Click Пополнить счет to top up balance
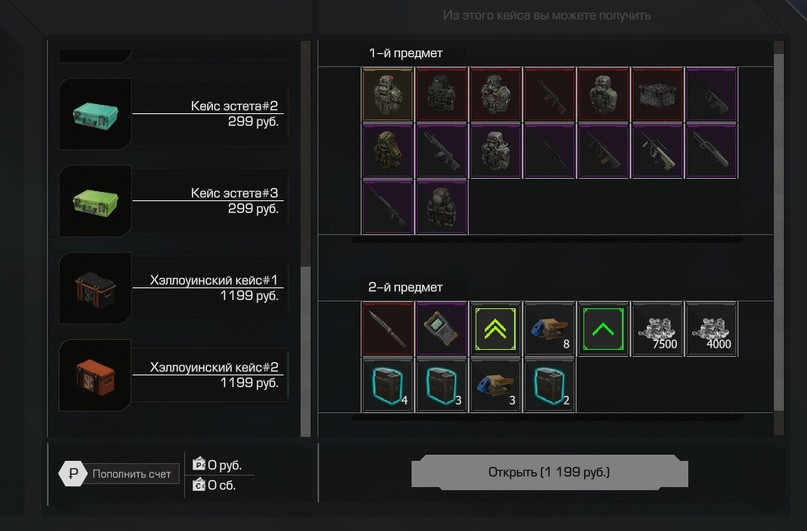Screen dimensions: 807x531 pos(119,474)
